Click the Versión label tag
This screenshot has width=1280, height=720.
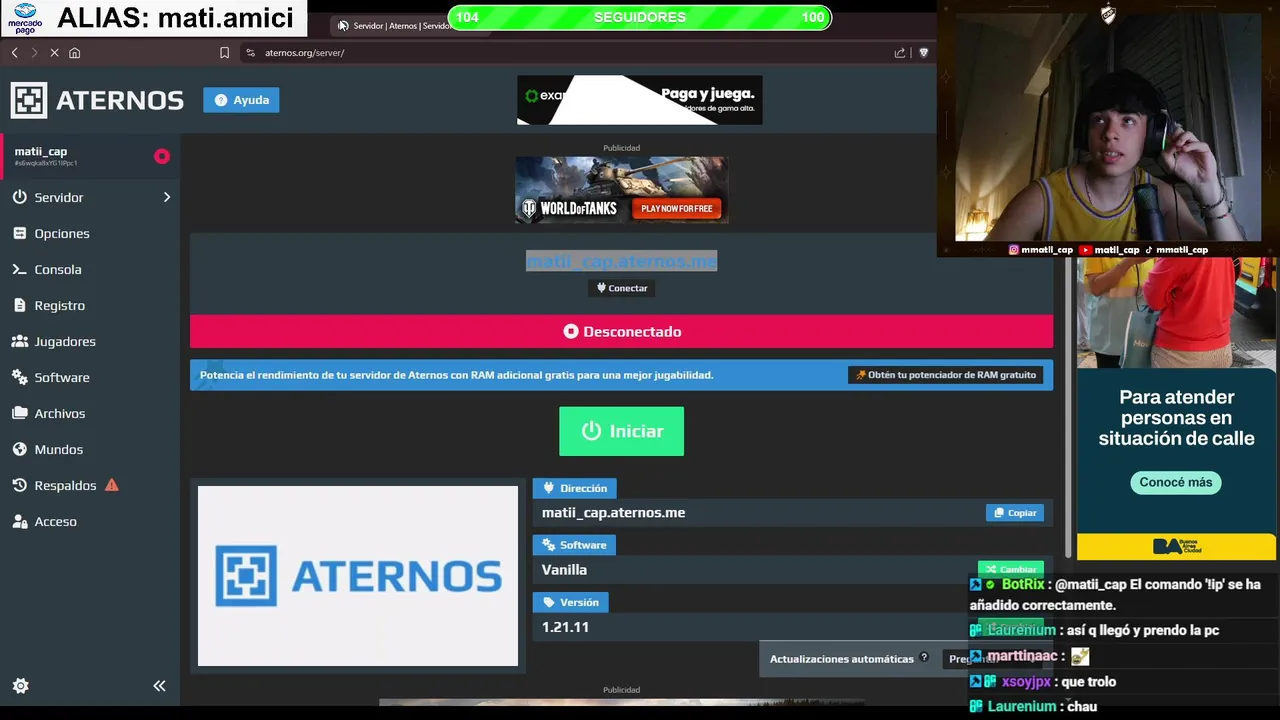click(x=571, y=602)
